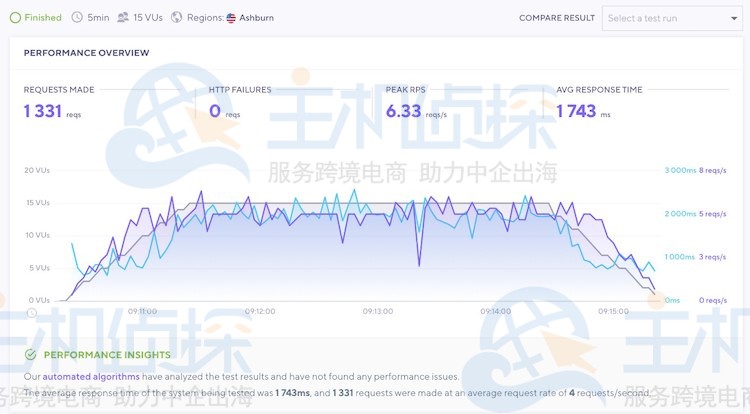Viewport: 750px width, 414px height.
Task: Click the Finished status label
Action: tap(43, 18)
